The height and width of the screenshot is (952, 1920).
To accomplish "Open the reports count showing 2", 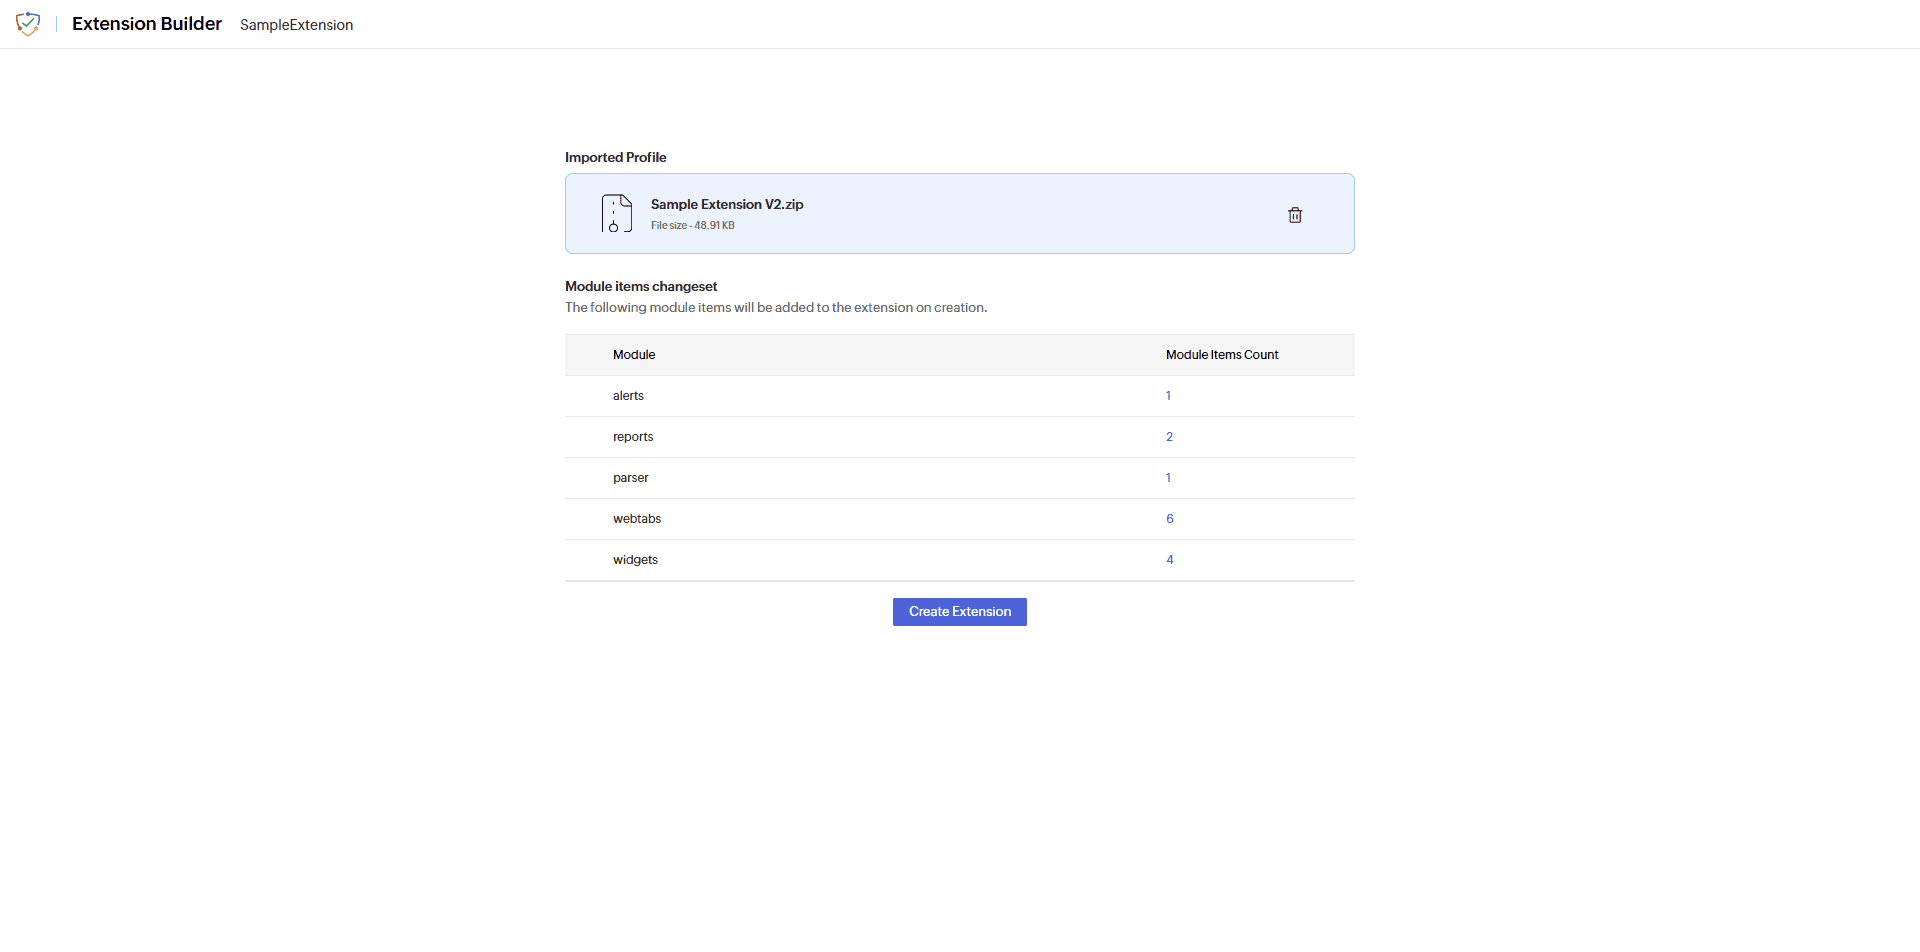I will (x=1168, y=437).
